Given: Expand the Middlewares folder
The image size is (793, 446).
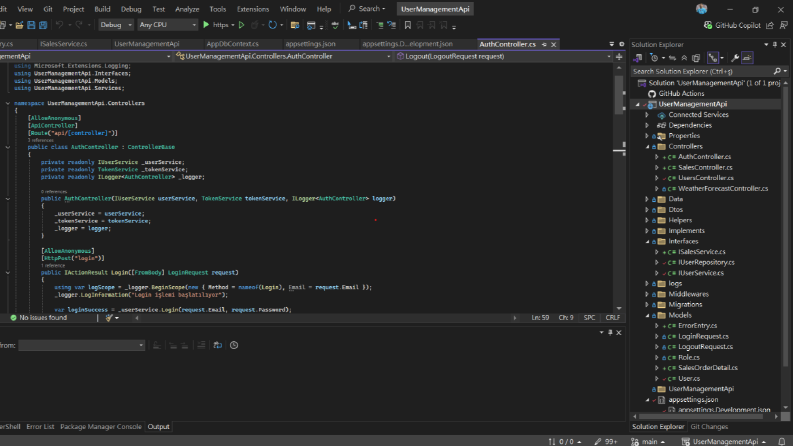Looking at the screenshot, I should tap(647, 294).
